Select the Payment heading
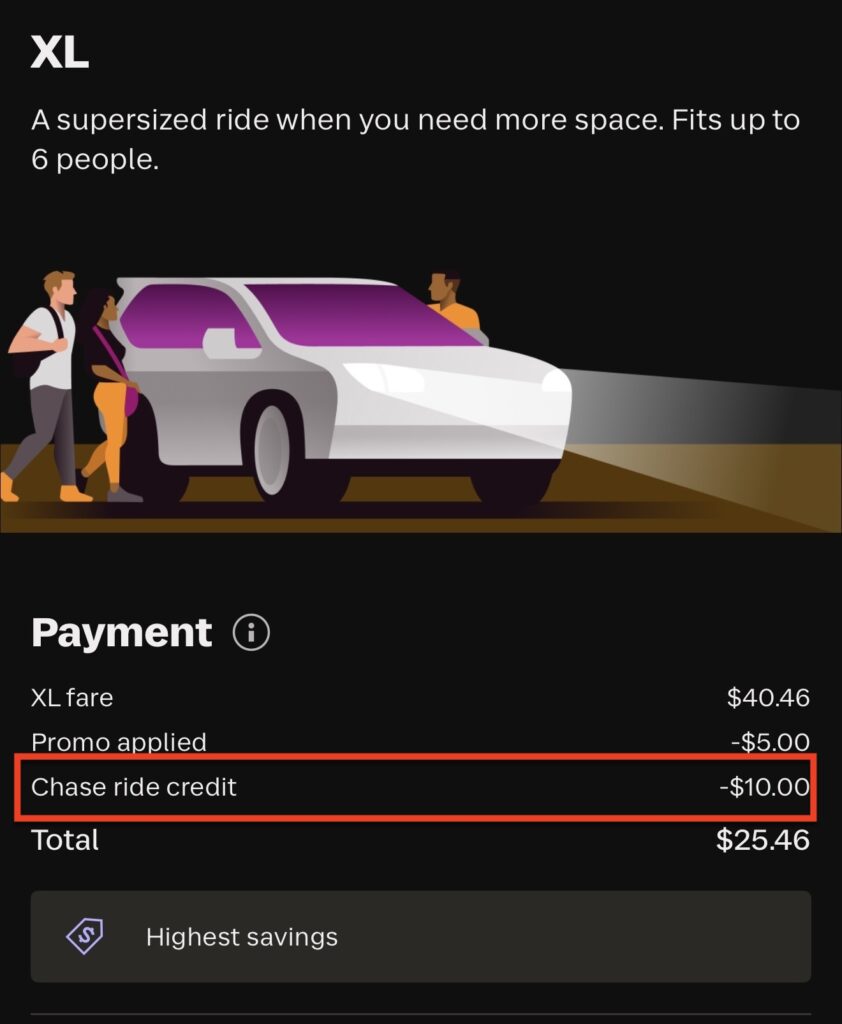This screenshot has width=842, height=1024. click(x=121, y=633)
